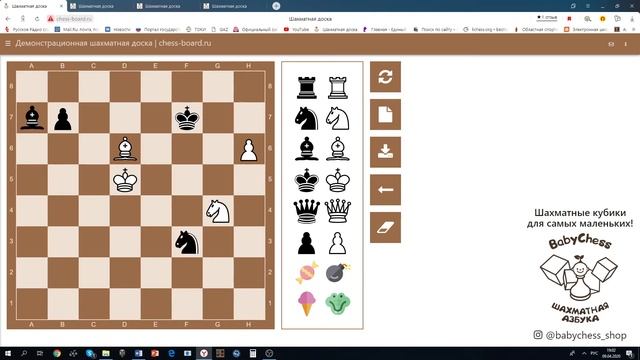This screenshot has width=640, height=360.
Task: Launch Google Chrome from the taskbar
Action: (x=57, y=353)
